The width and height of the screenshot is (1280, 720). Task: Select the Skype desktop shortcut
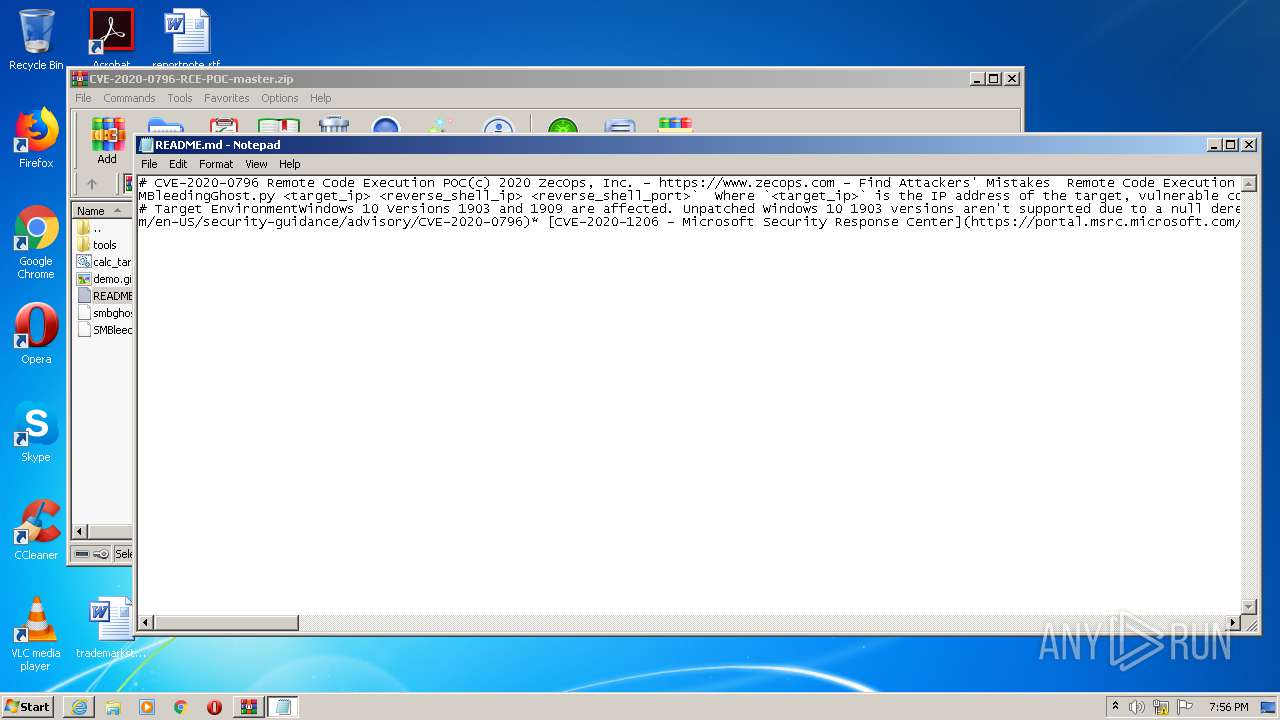click(x=36, y=432)
